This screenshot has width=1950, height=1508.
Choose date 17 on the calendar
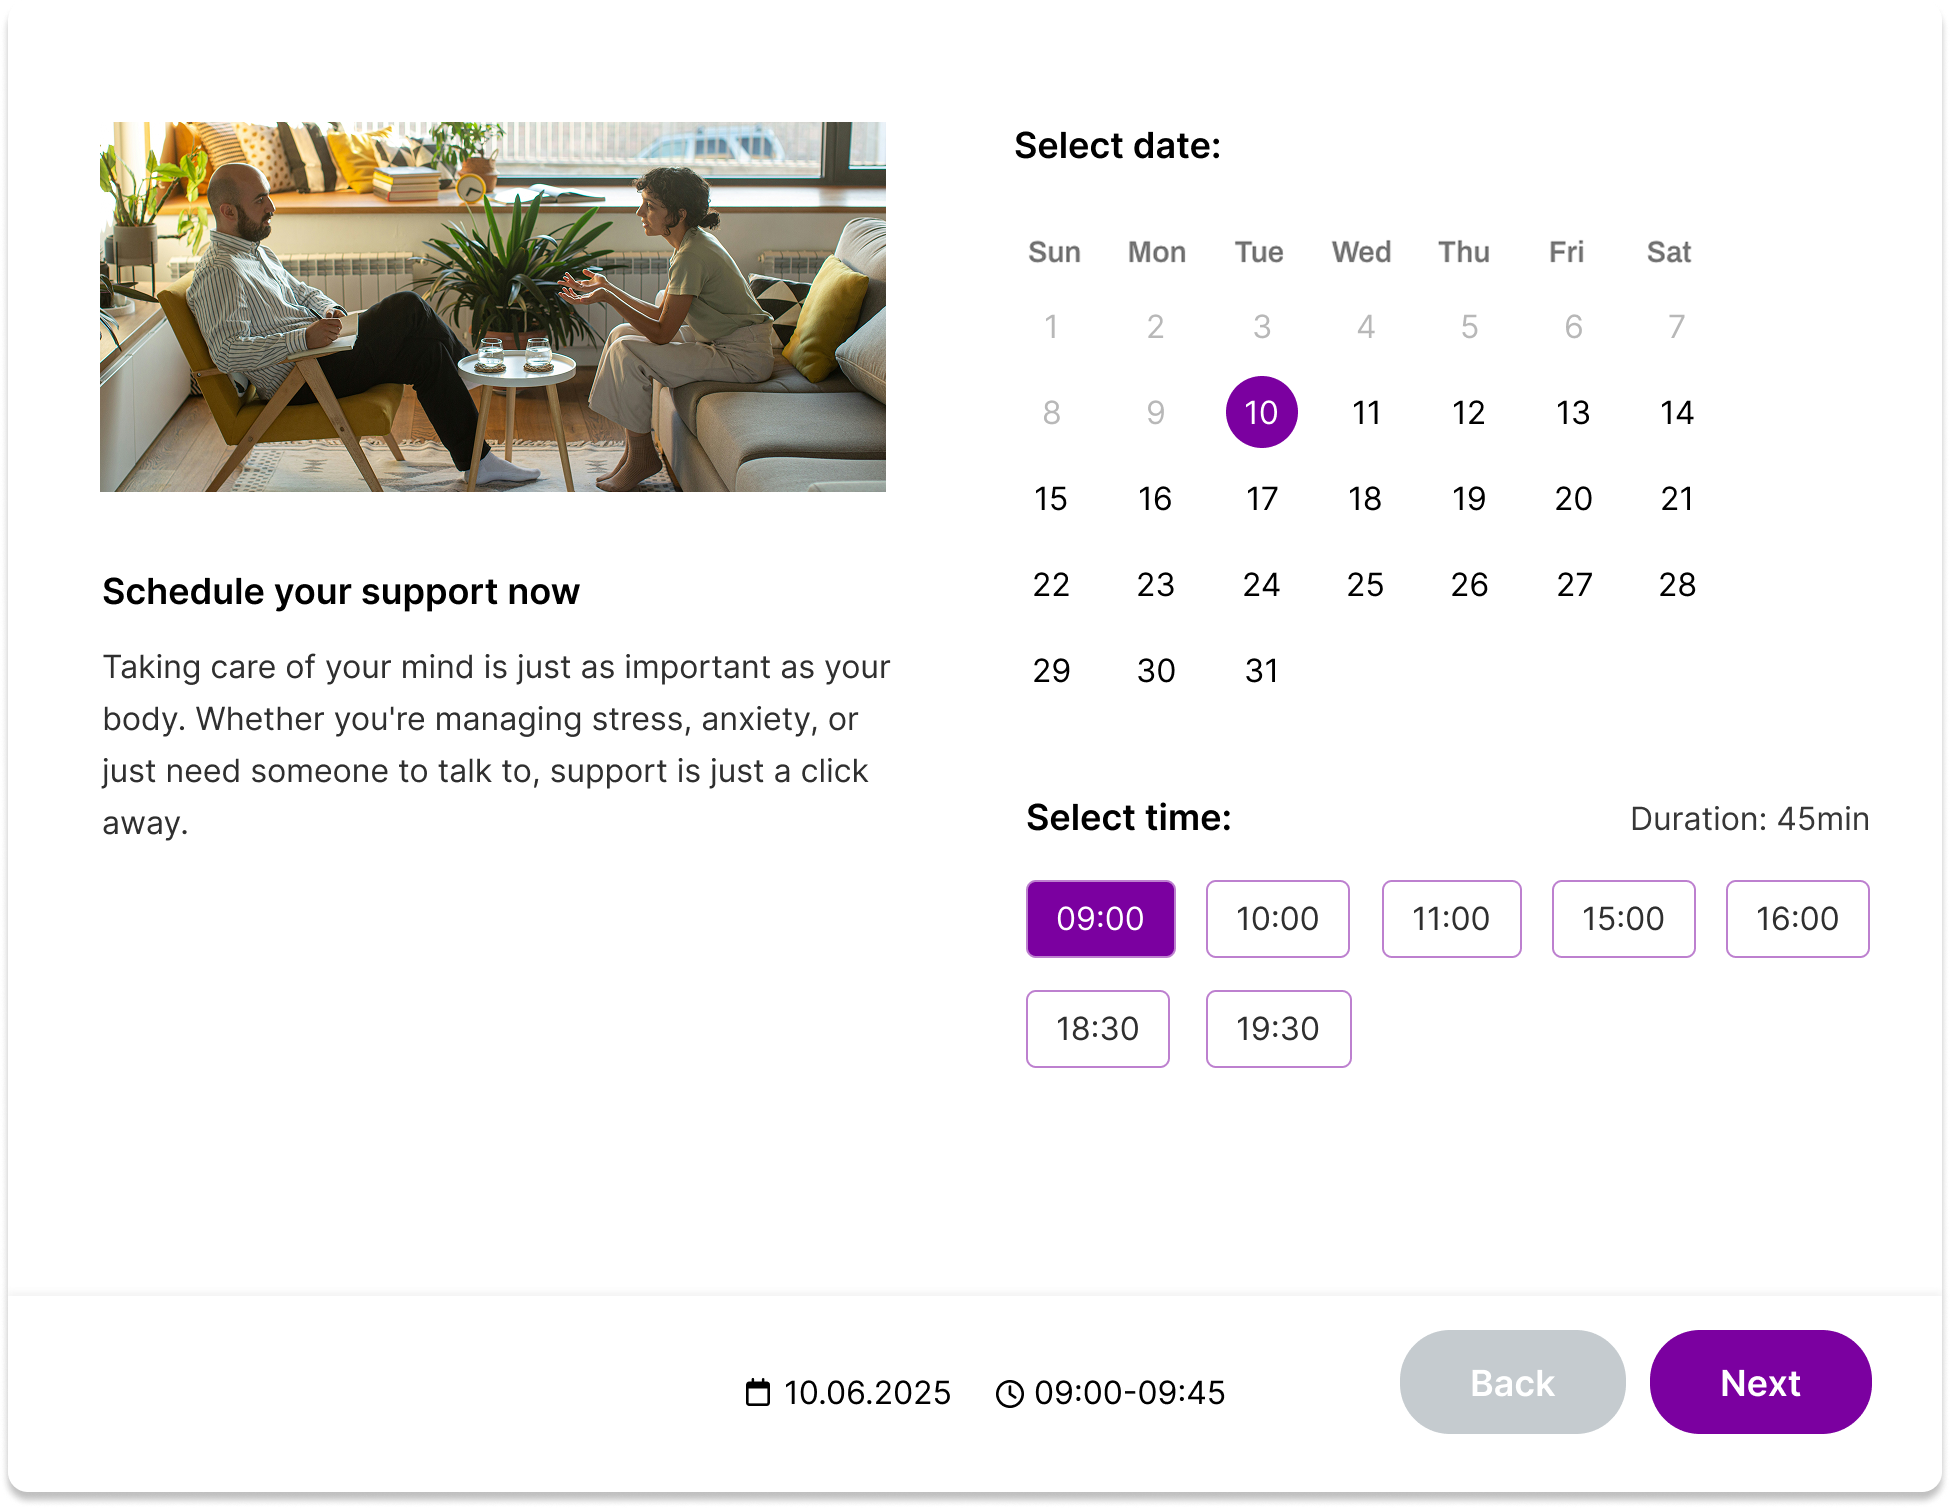pyautogui.click(x=1262, y=498)
